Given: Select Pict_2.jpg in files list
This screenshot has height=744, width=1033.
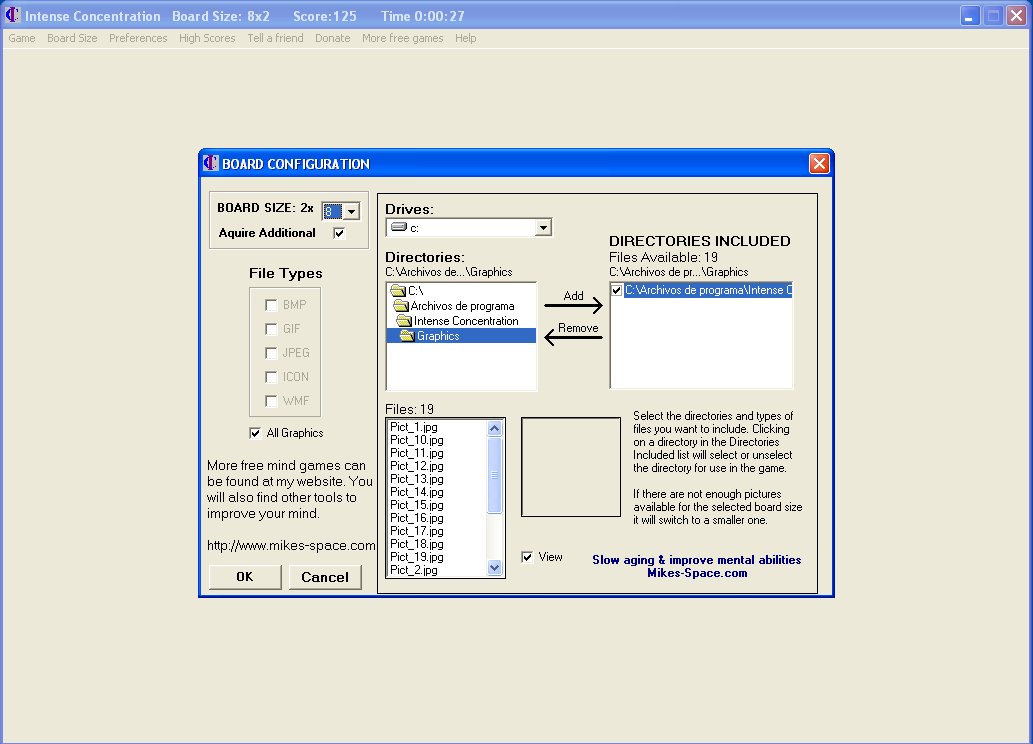Looking at the screenshot, I should click(414, 570).
